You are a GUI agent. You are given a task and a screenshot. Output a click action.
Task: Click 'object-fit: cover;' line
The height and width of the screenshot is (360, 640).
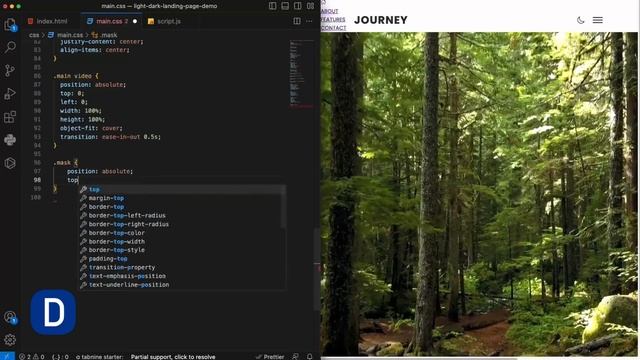[91, 128]
